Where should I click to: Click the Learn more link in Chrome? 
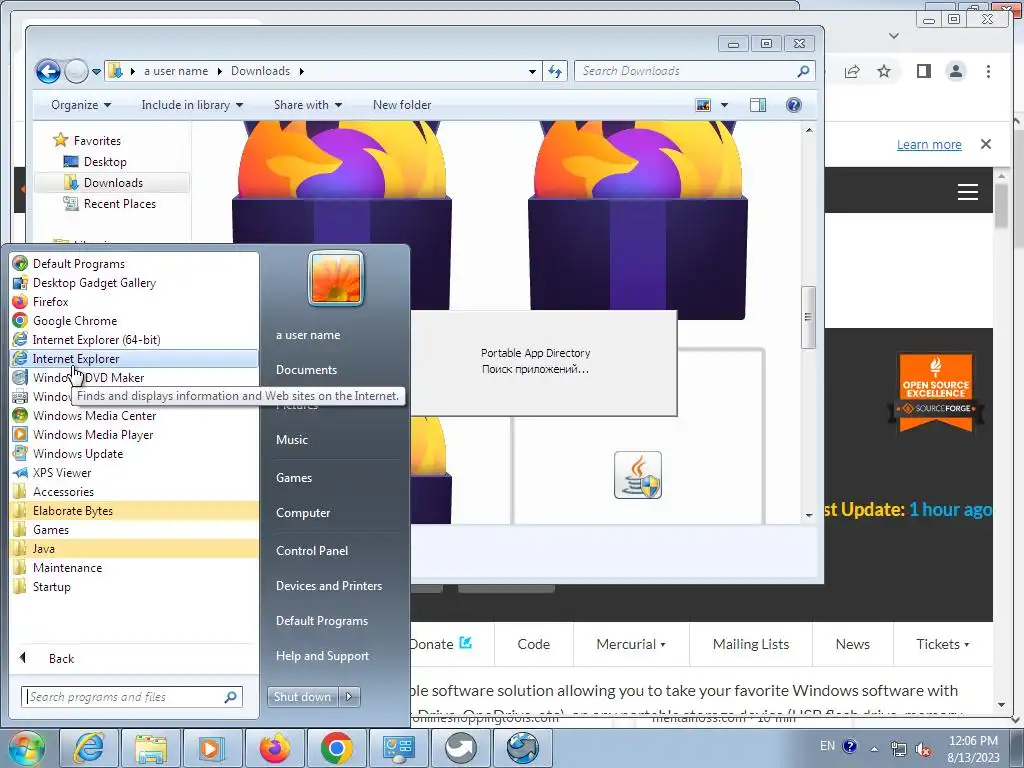(929, 144)
